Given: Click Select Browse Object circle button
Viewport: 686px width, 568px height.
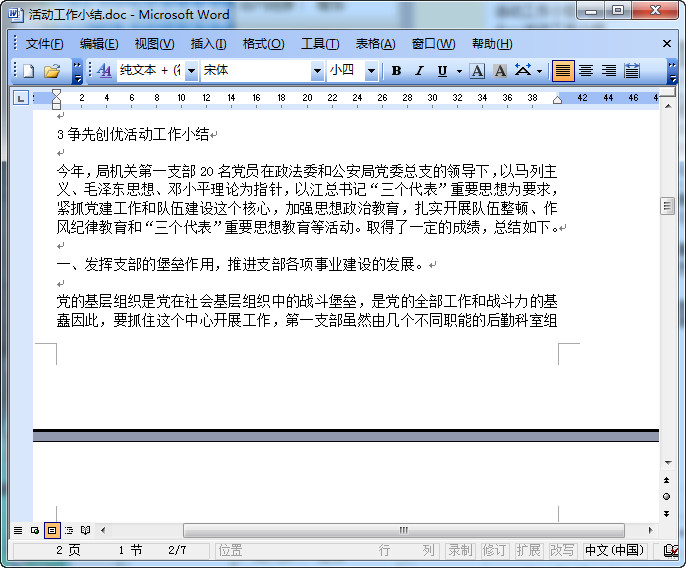Looking at the screenshot, I should [666, 496].
